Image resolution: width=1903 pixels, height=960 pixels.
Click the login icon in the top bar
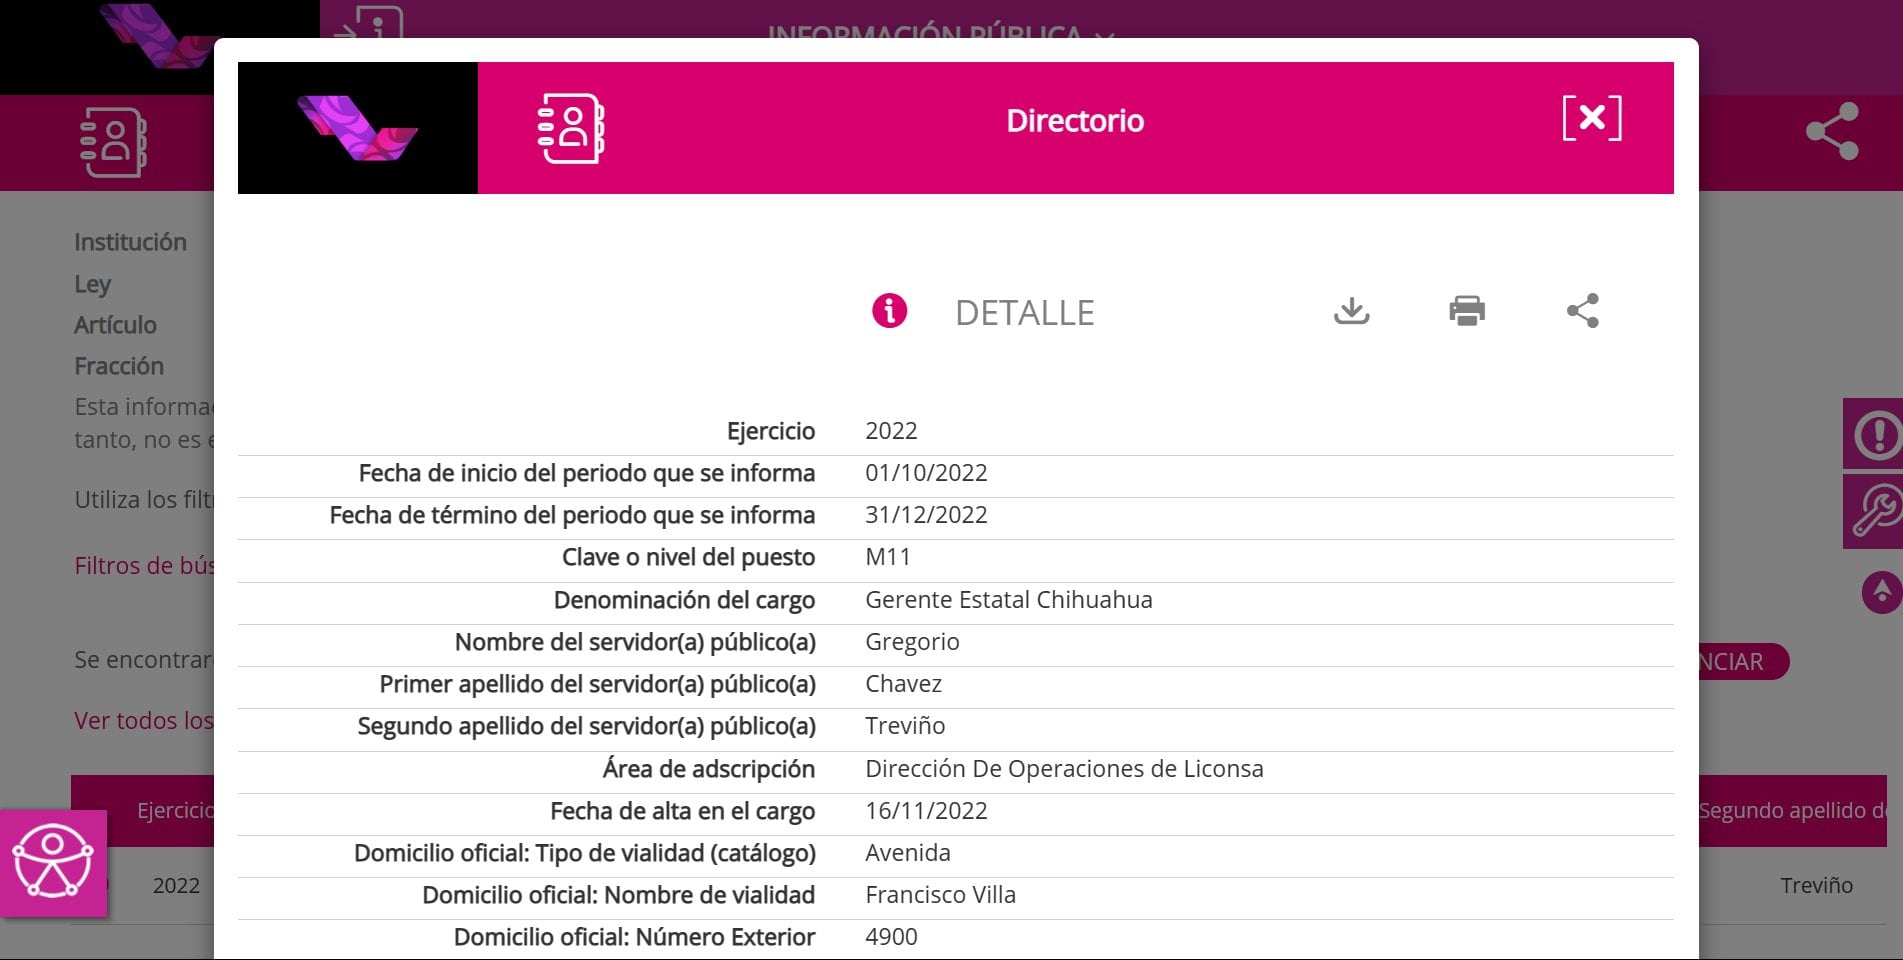(370, 22)
